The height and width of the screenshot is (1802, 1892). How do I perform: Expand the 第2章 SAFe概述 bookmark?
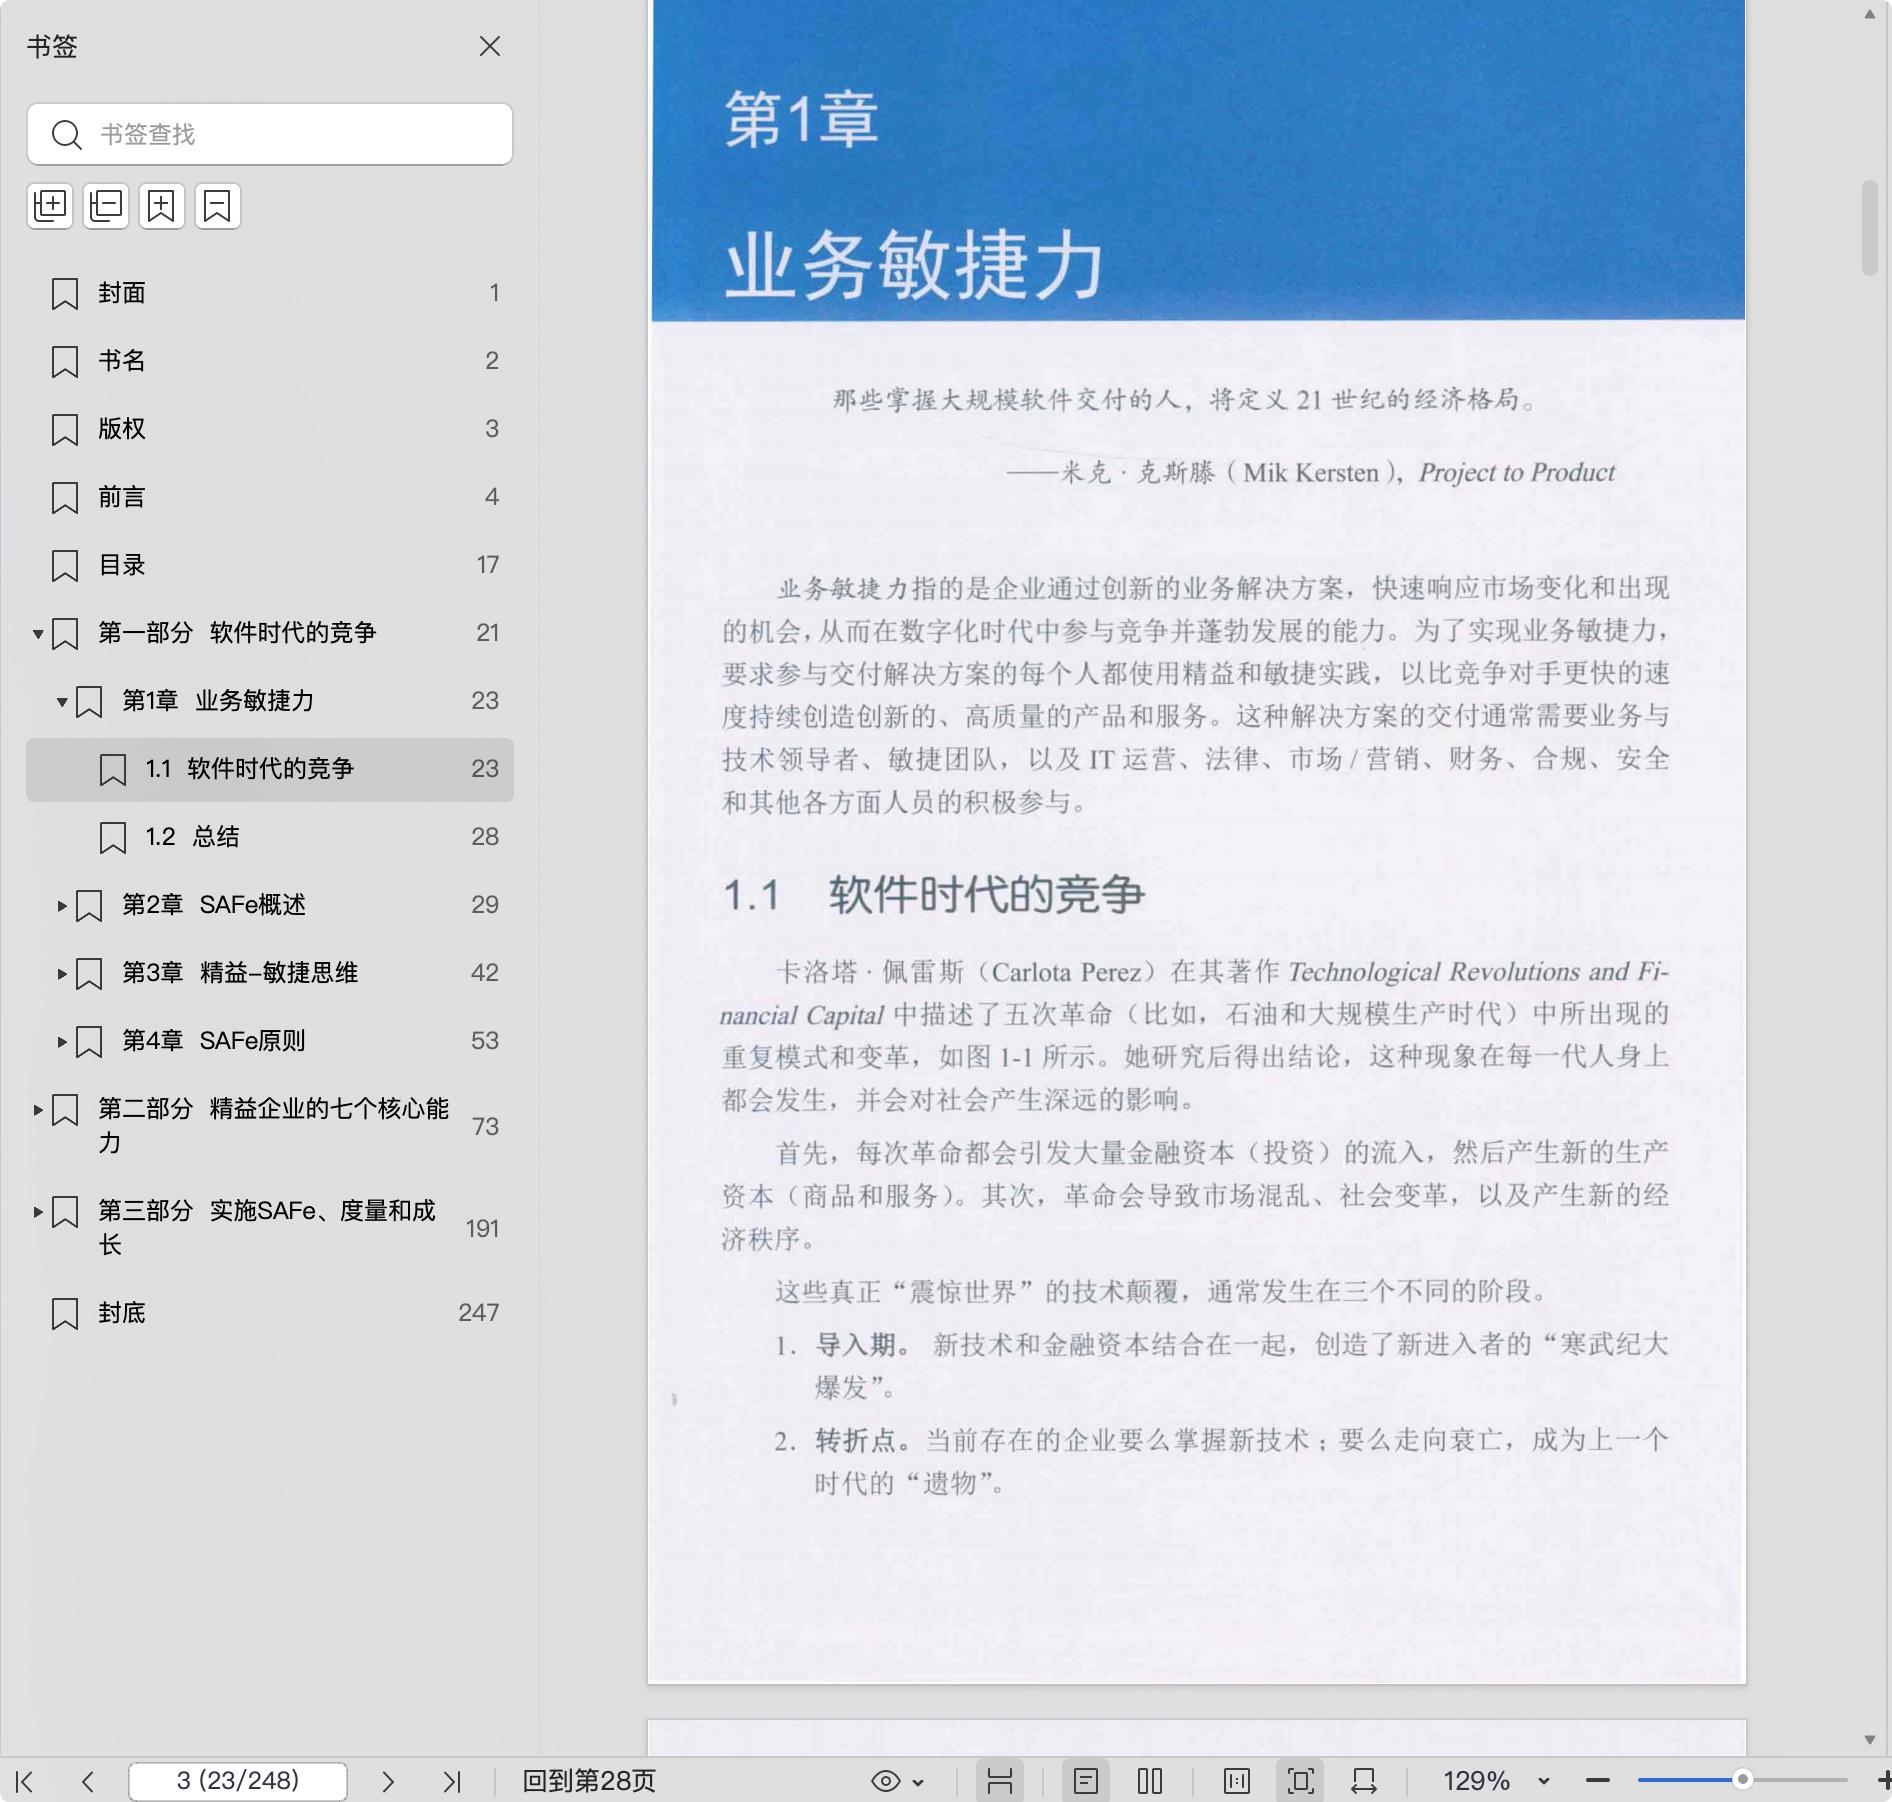62,906
